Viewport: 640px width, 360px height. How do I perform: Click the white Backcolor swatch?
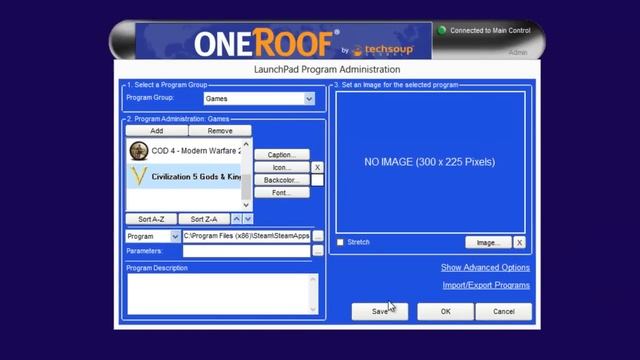[317, 180]
